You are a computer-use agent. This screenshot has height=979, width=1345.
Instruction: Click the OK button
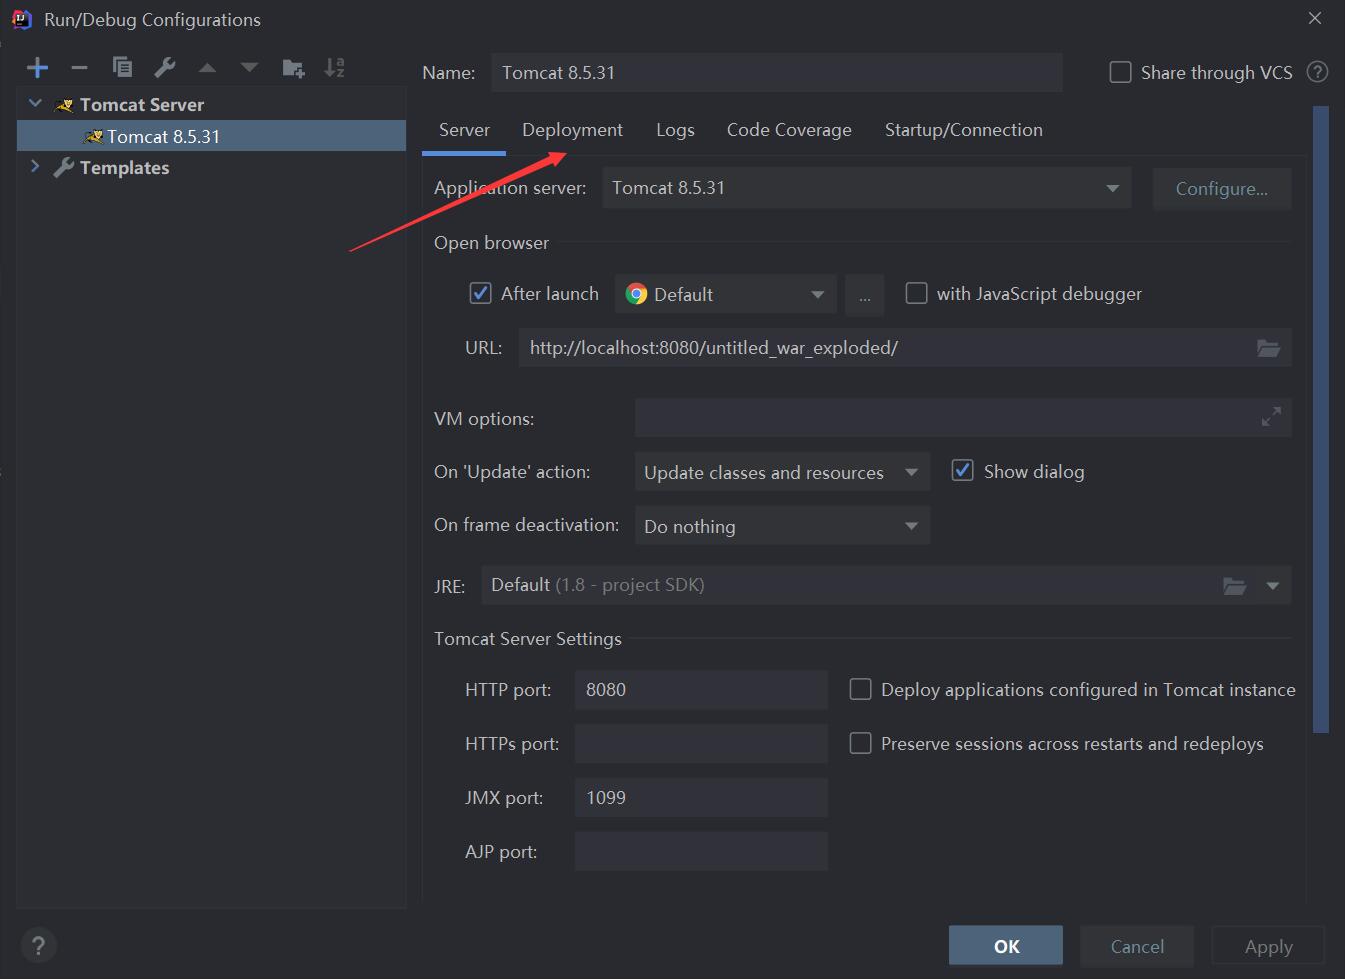tap(1006, 946)
